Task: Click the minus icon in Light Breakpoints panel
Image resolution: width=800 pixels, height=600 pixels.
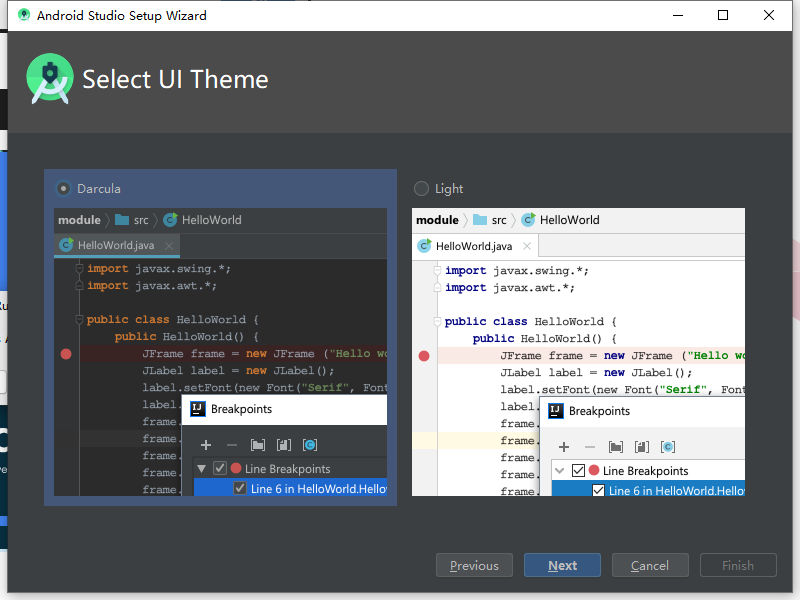Action: (590, 447)
